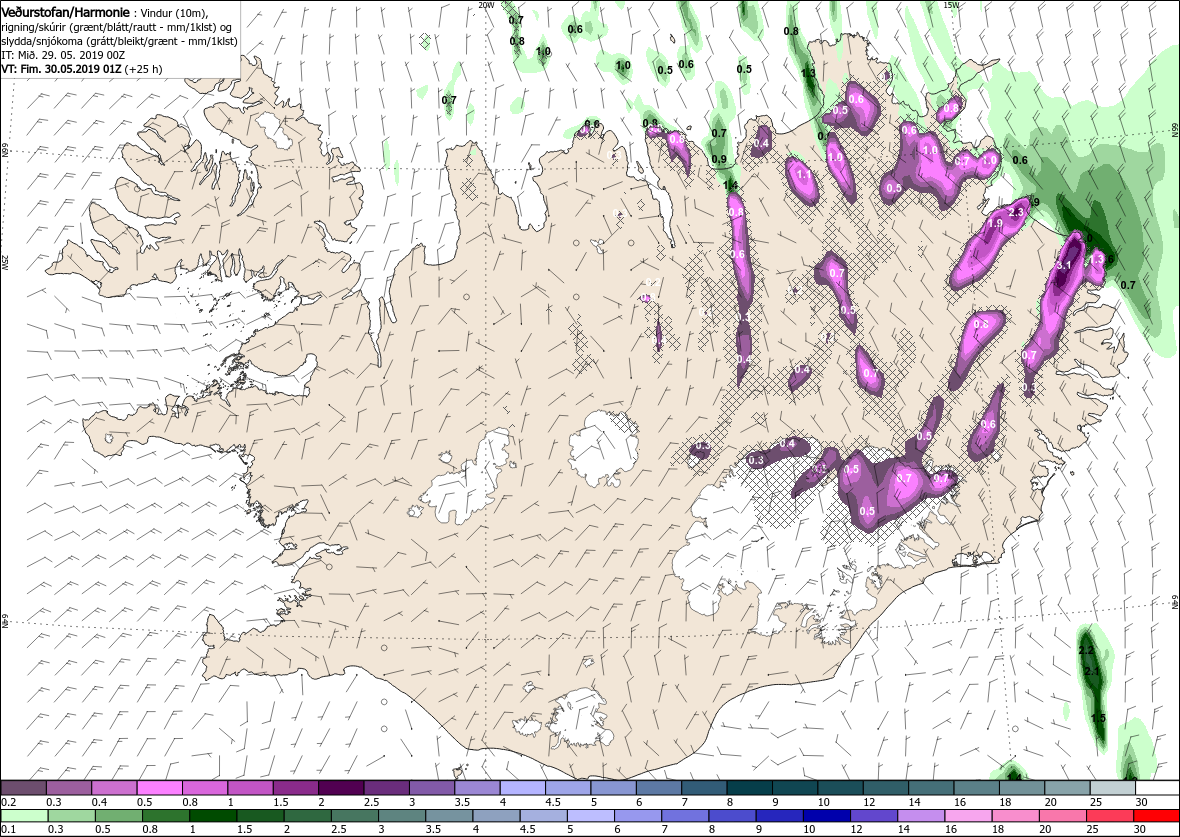Pick the dark teal 8 swatch in upper legend
1180x837 pixels.
tap(750, 788)
